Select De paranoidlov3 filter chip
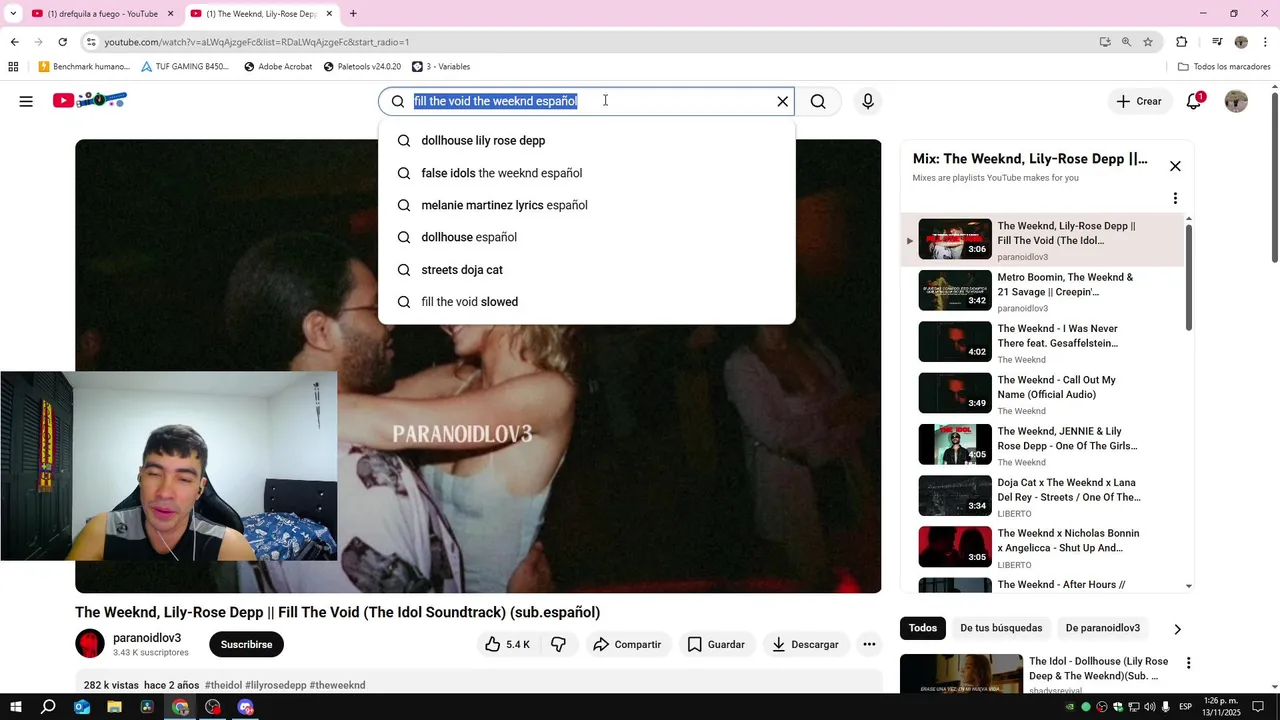This screenshot has width=1280, height=720. point(1103,628)
